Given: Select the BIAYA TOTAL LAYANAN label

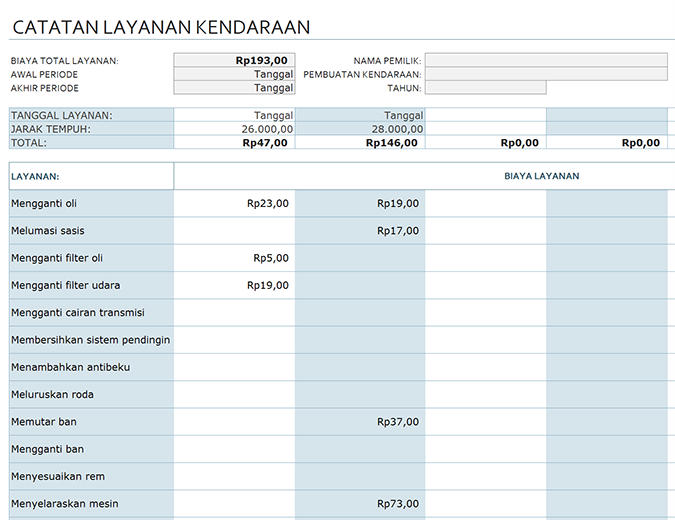Looking at the screenshot, I should [x=65, y=61].
